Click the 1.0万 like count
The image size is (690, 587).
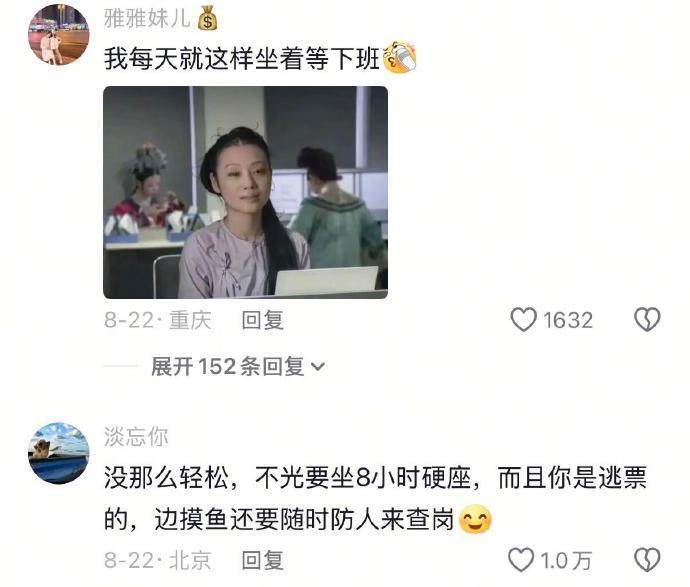click(565, 560)
